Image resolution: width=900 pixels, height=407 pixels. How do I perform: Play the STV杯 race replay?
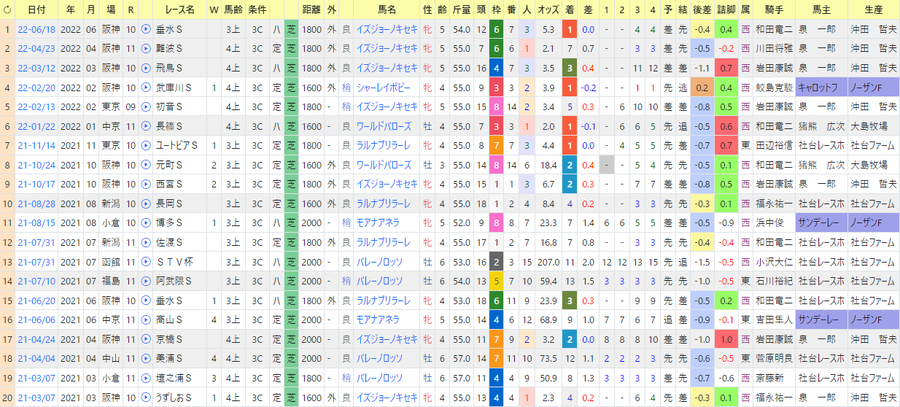(x=145, y=262)
